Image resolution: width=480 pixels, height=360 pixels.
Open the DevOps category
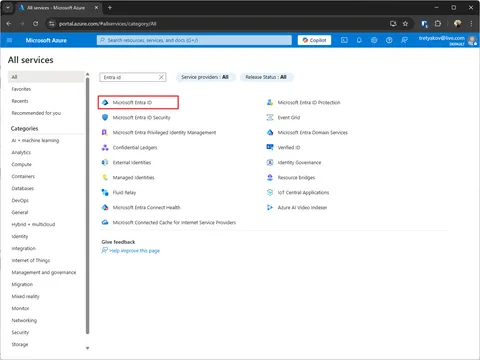(x=20, y=200)
